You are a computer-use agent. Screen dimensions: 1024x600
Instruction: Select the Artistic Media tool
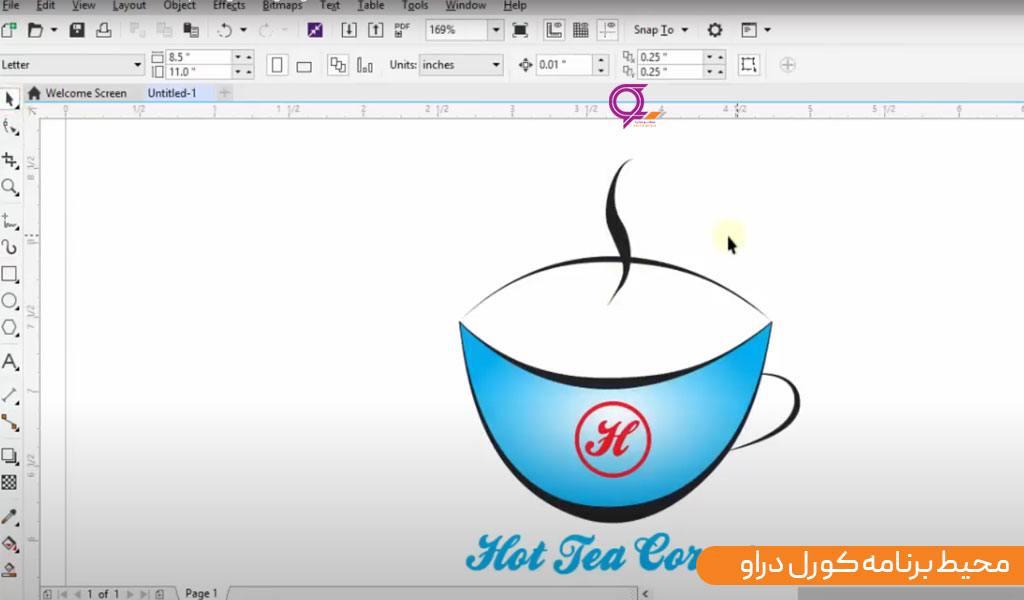[x=10, y=247]
